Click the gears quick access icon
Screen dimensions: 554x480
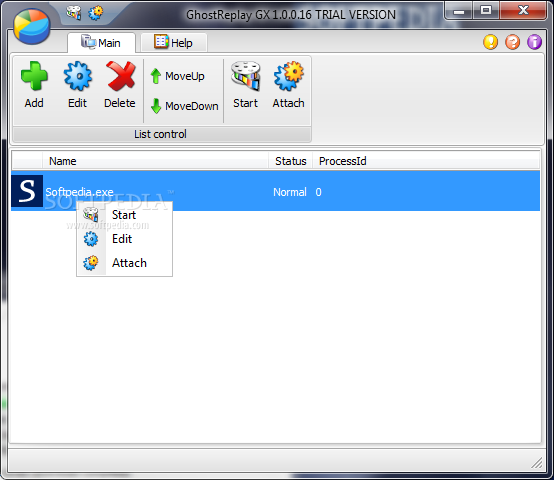(96, 13)
